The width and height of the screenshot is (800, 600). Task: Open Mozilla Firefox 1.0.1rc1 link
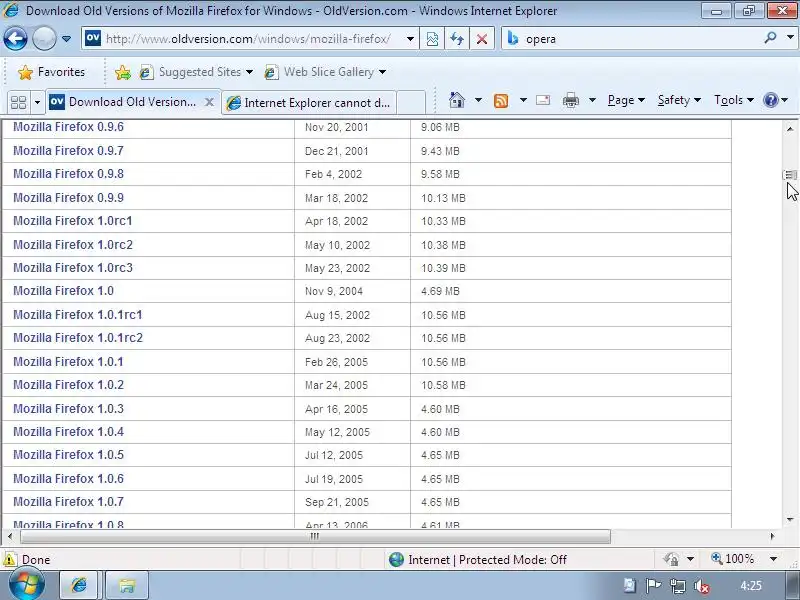78,315
